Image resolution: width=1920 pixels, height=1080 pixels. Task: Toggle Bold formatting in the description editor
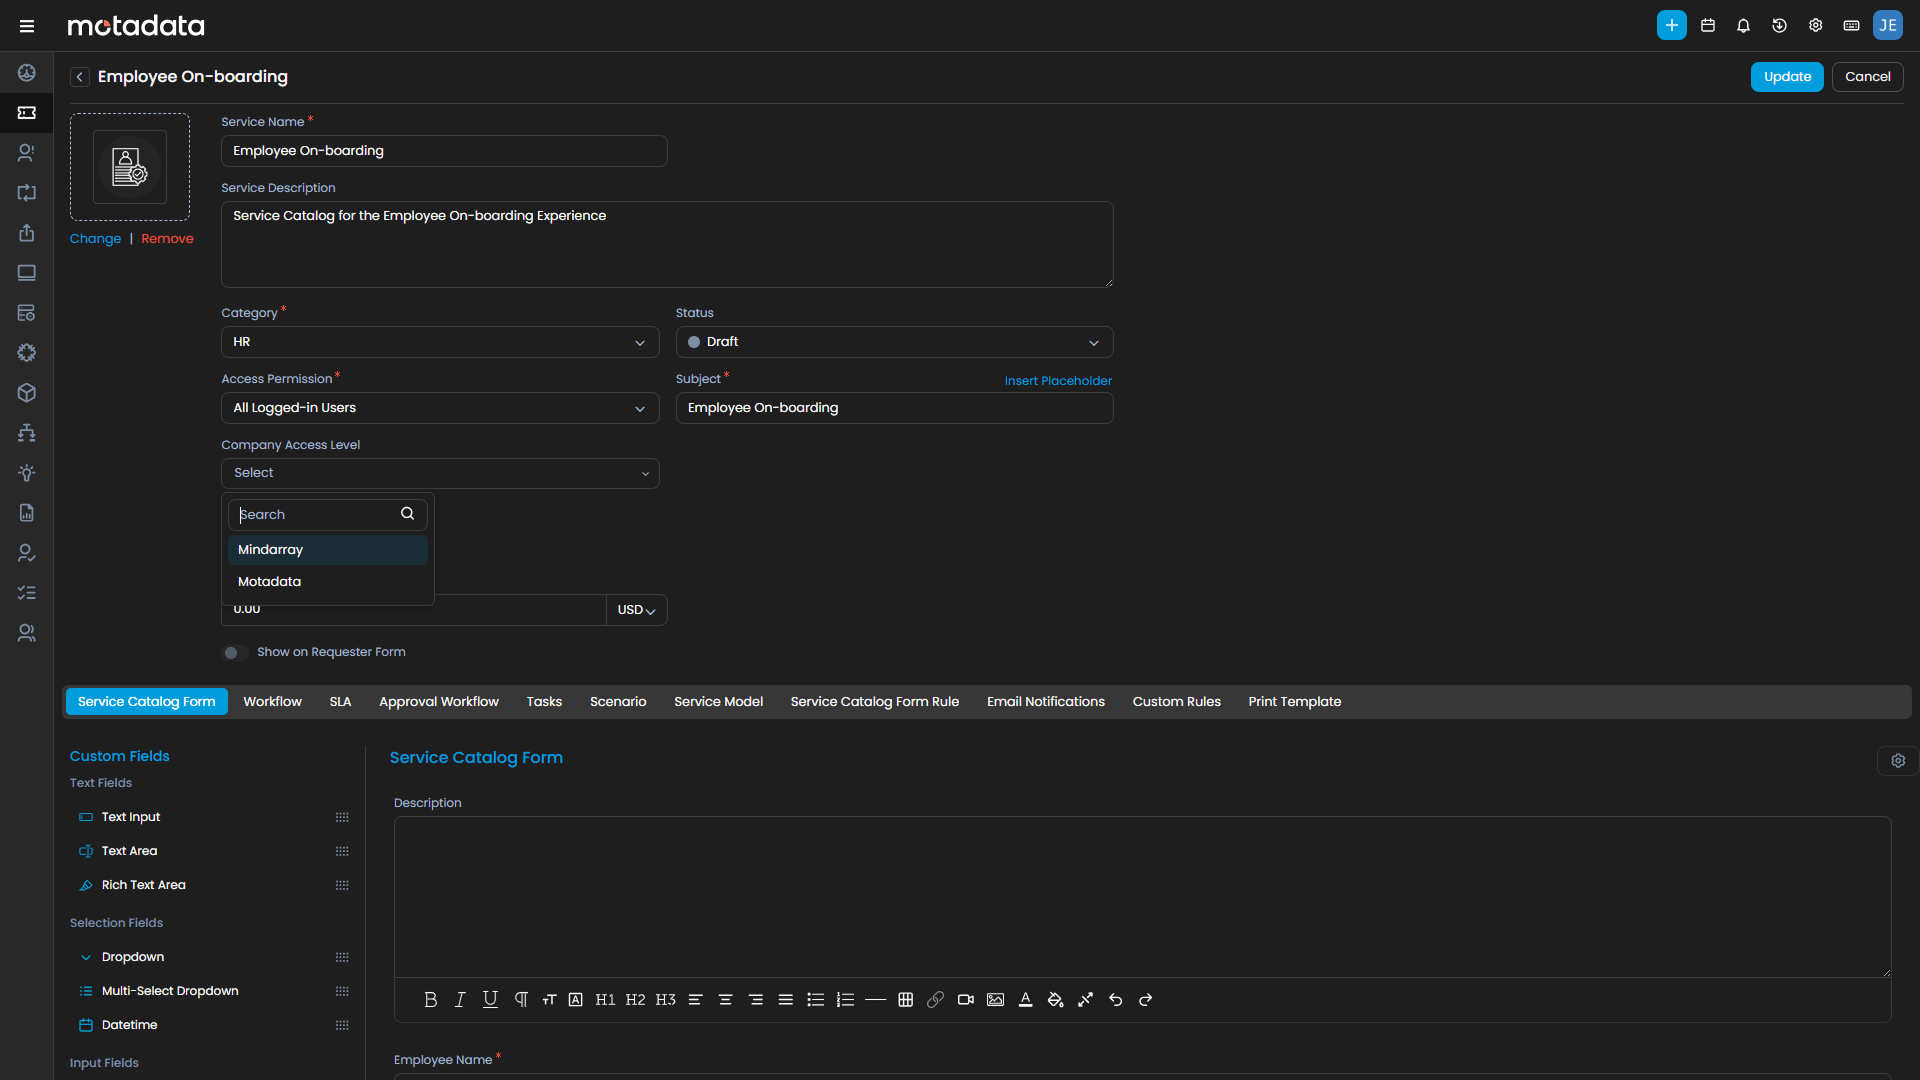[430, 999]
